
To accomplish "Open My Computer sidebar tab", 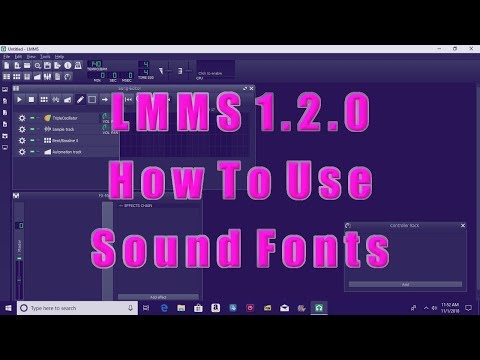I will 5,147.
